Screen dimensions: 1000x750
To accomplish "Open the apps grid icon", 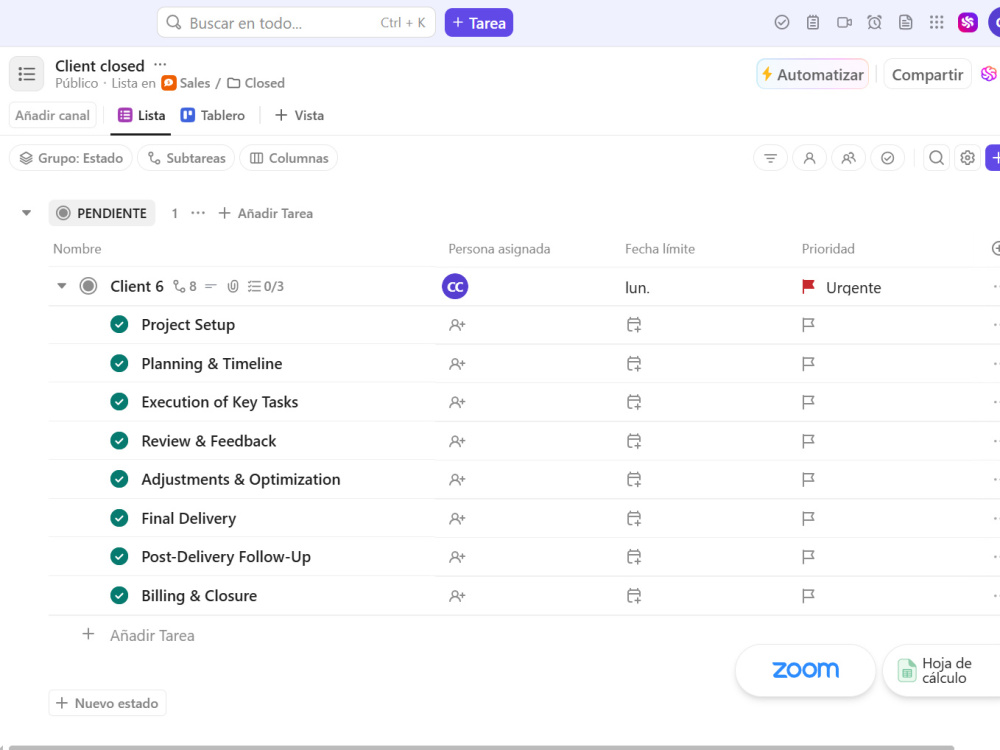I will tap(936, 23).
